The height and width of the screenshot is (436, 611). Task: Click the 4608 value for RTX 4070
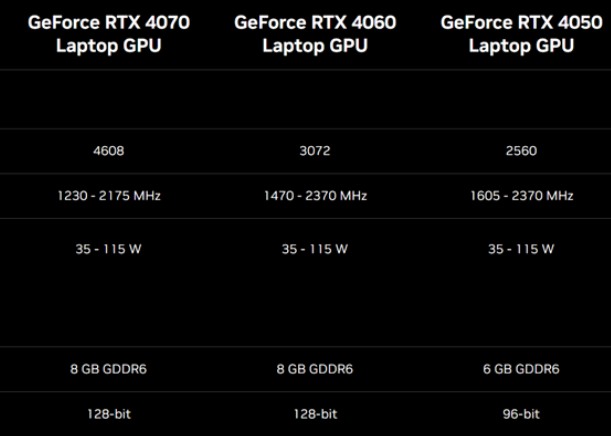(x=109, y=152)
